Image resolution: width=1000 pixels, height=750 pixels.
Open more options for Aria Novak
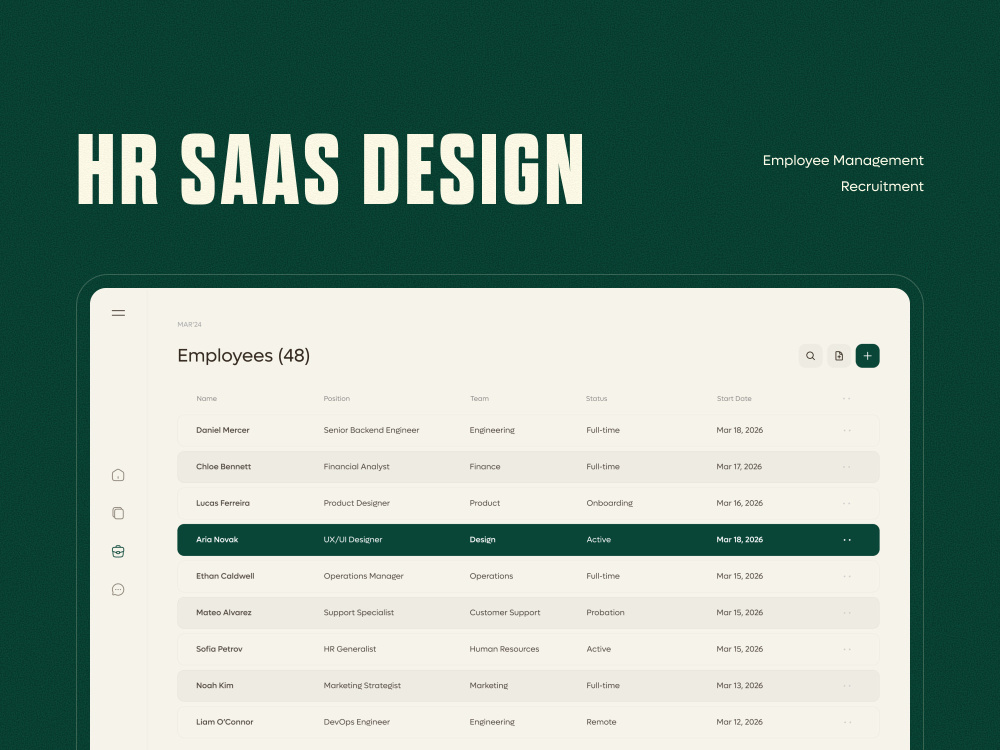[847, 540]
